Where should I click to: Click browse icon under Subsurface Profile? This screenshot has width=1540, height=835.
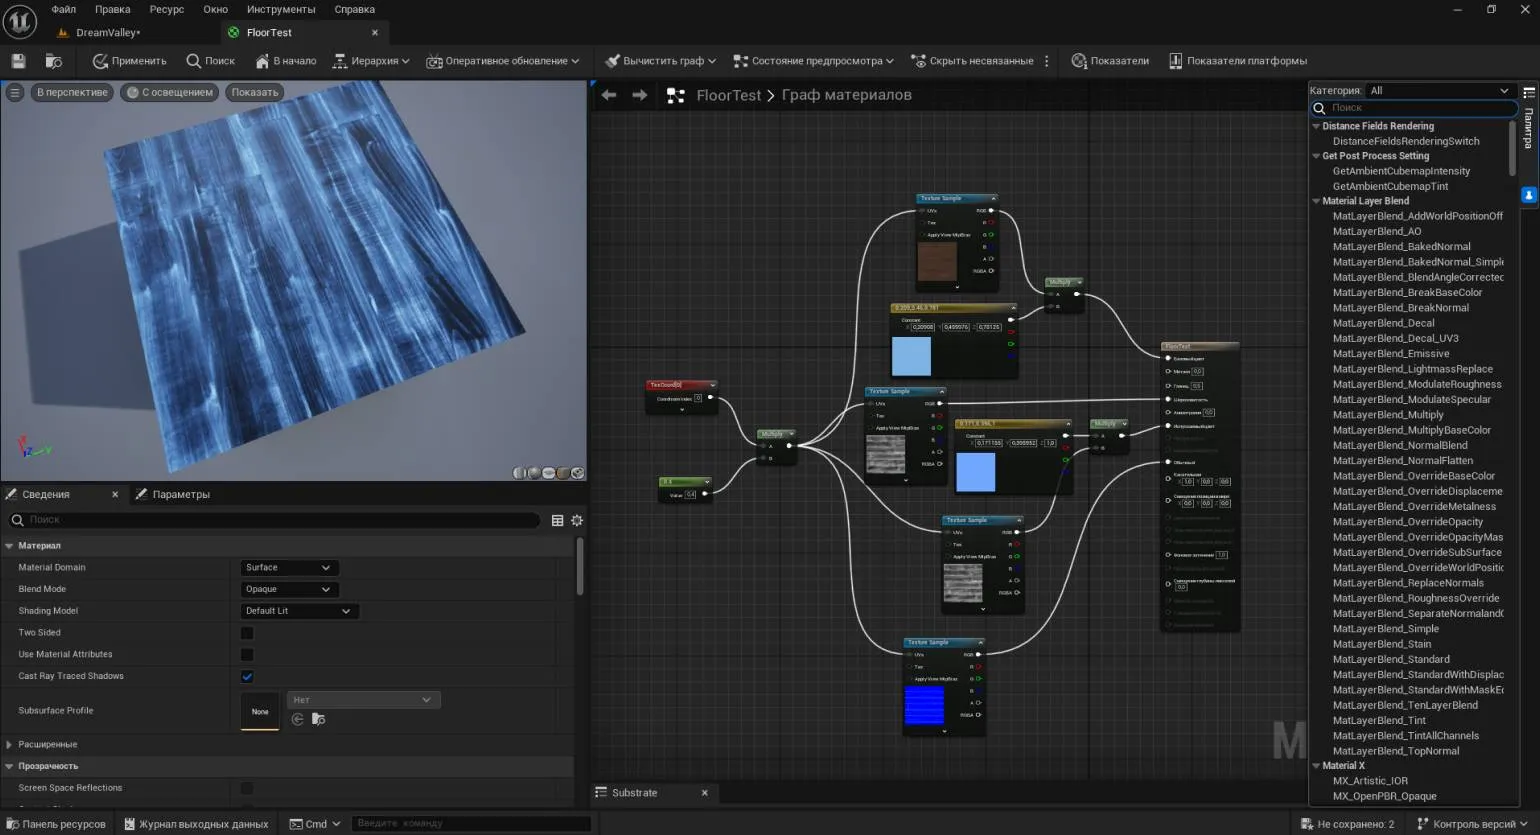318,719
